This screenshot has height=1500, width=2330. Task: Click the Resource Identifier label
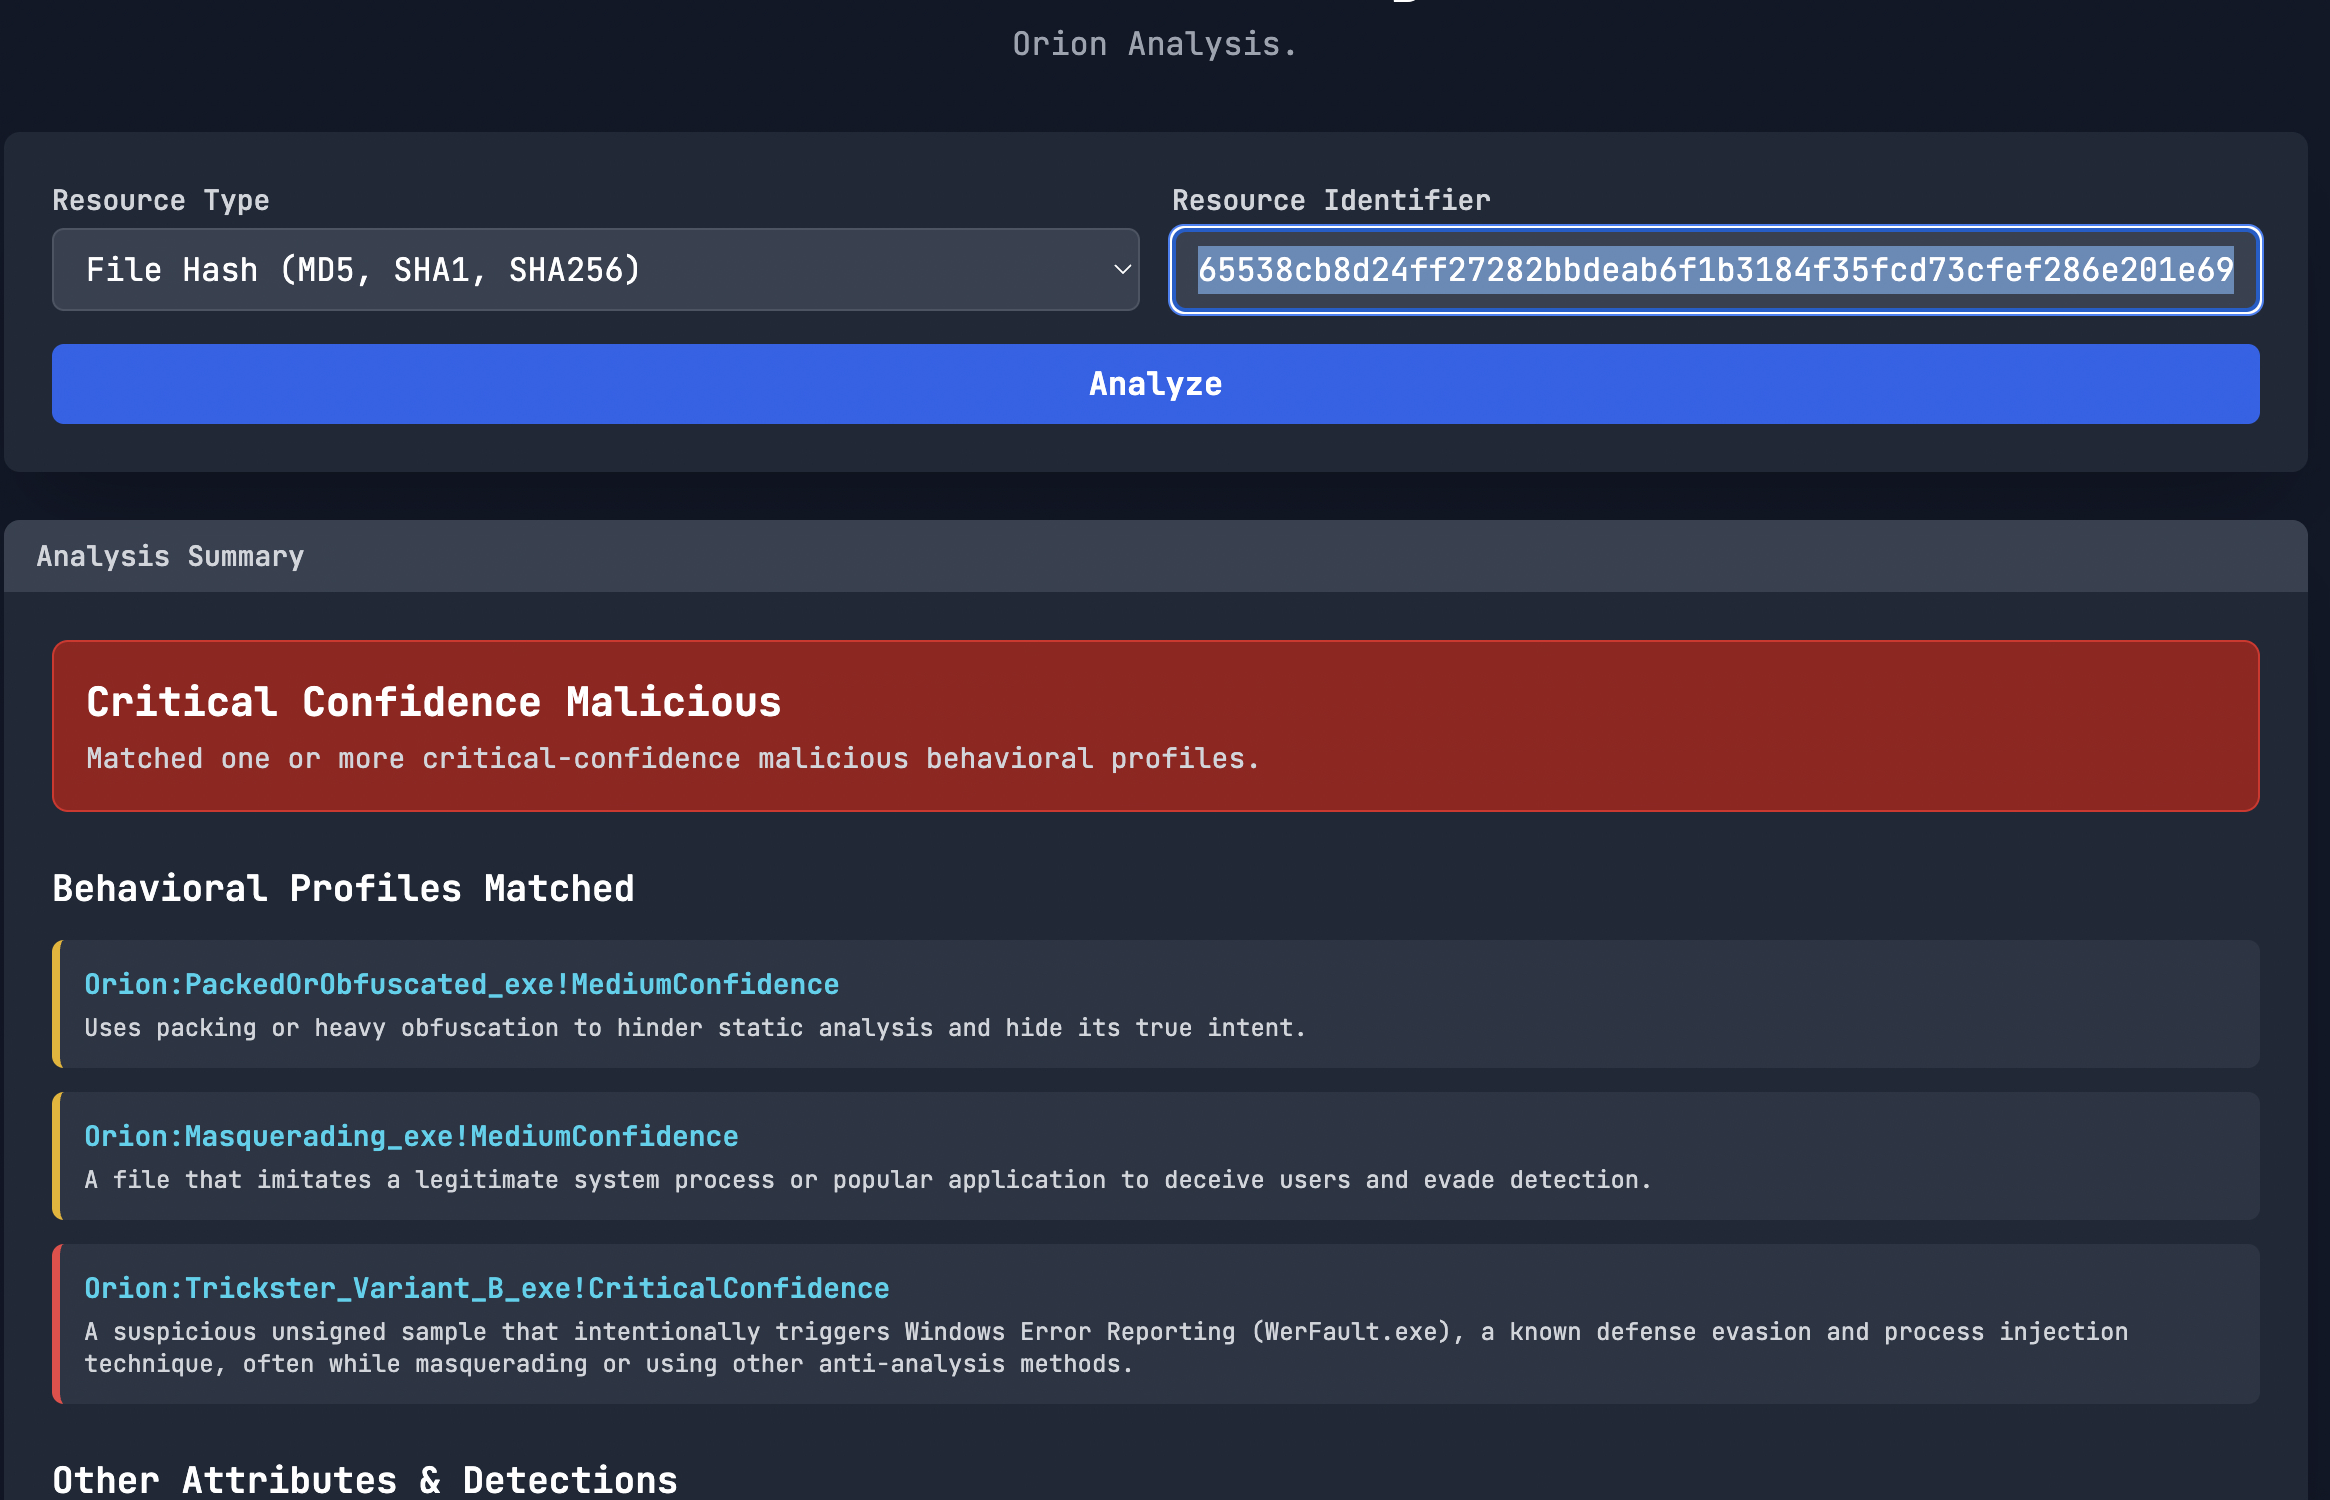pyautogui.click(x=1331, y=200)
